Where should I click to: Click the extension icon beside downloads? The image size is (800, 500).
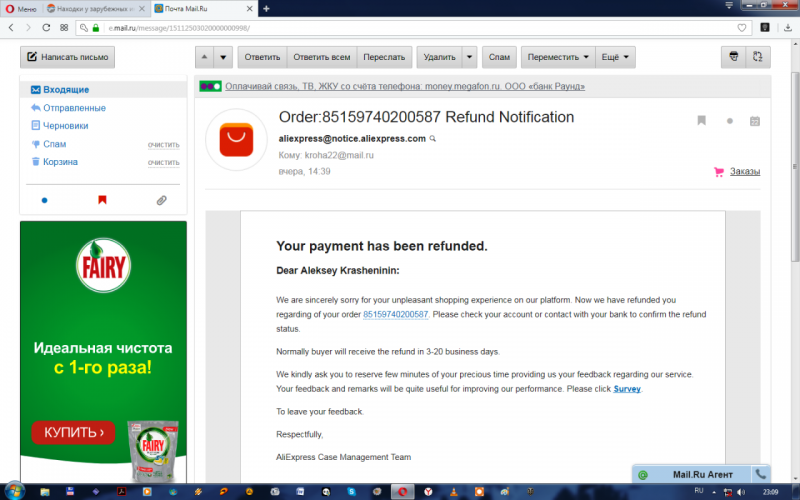pyautogui.click(x=765, y=28)
